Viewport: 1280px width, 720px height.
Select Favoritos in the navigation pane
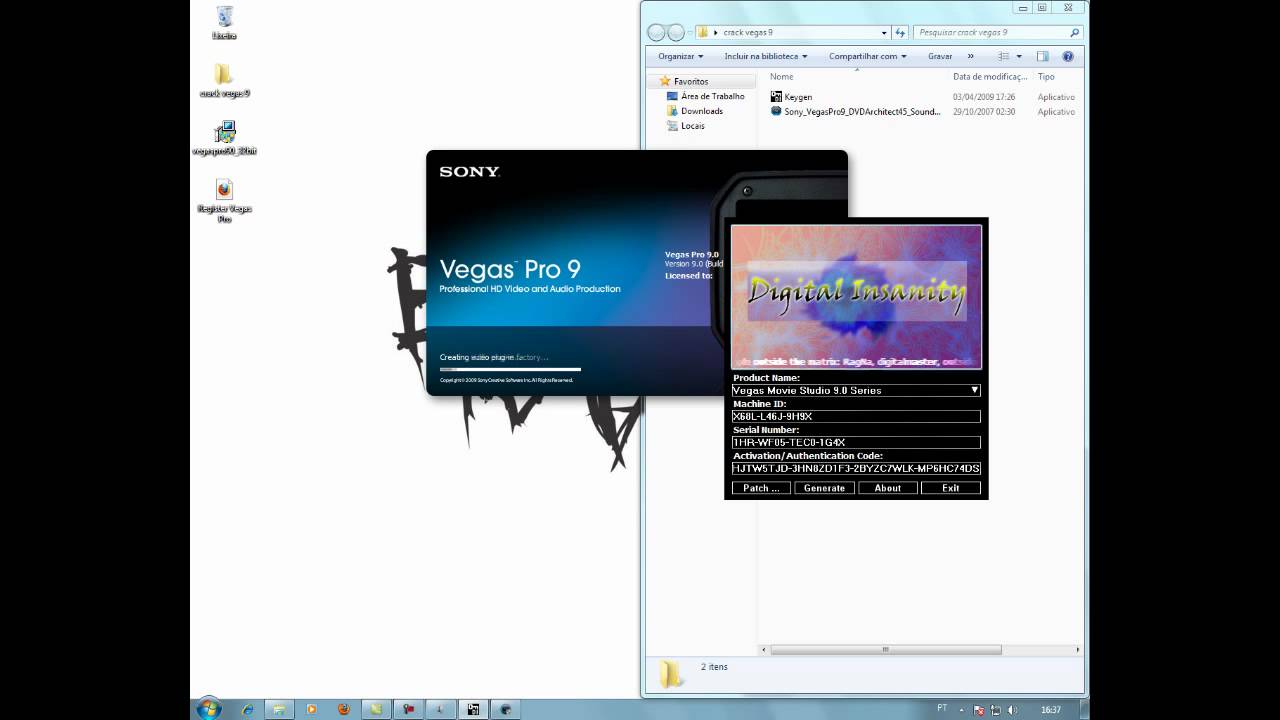pyautogui.click(x=690, y=81)
